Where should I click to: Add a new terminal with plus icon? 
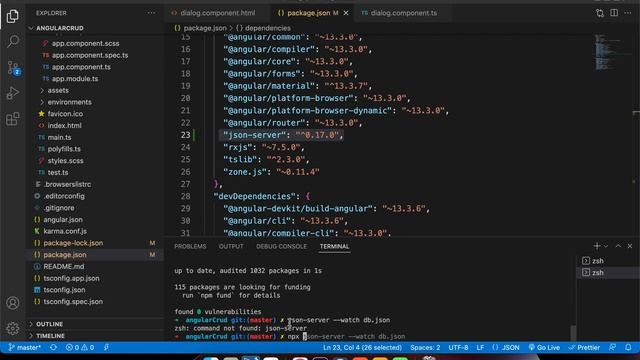[597, 246]
